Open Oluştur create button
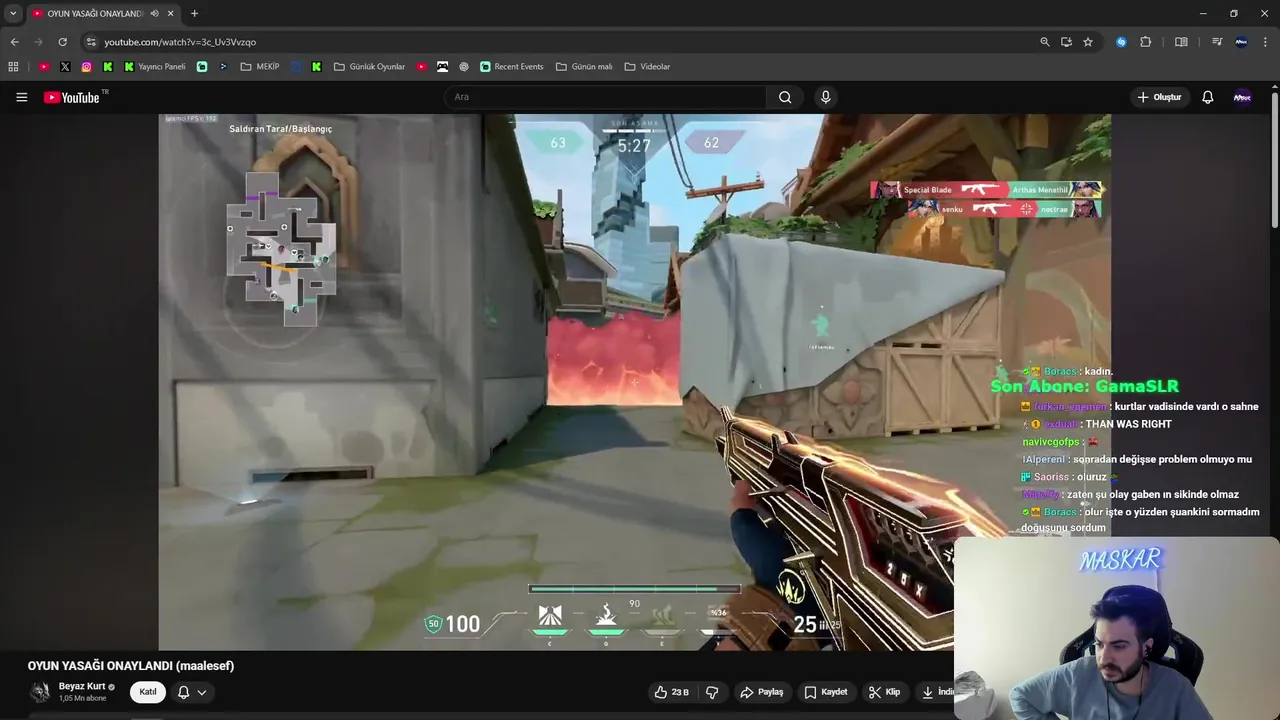Image resolution: width=1280 pixels, height=720 pixels. click(x=1160, y=97)
